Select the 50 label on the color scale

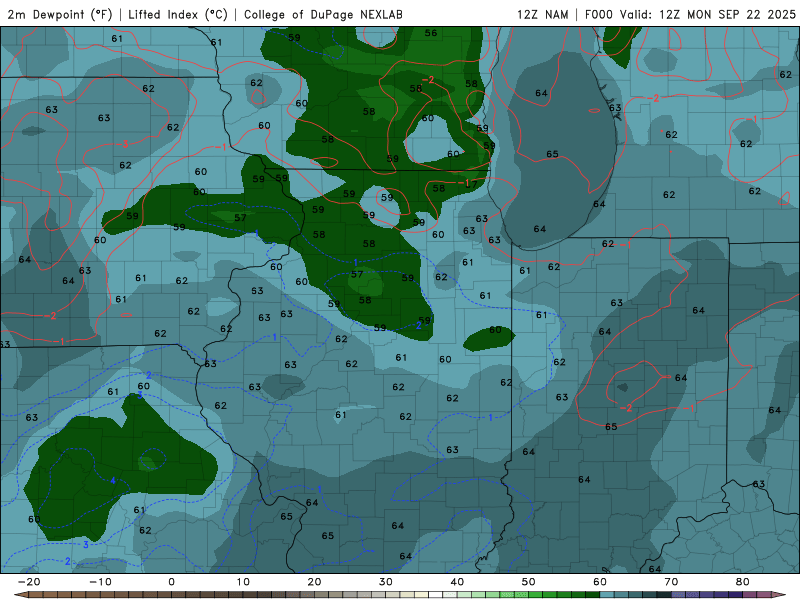click(x=529, y=582)
